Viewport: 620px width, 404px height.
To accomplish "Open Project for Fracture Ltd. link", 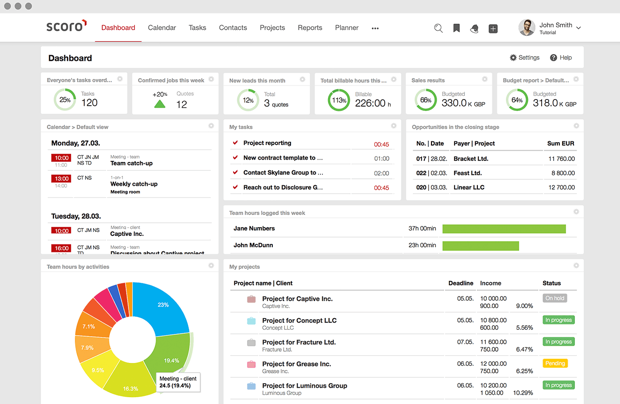I will click(x=299, y=342).
